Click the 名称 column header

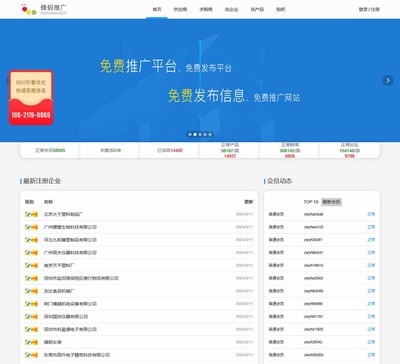point(48,202)
